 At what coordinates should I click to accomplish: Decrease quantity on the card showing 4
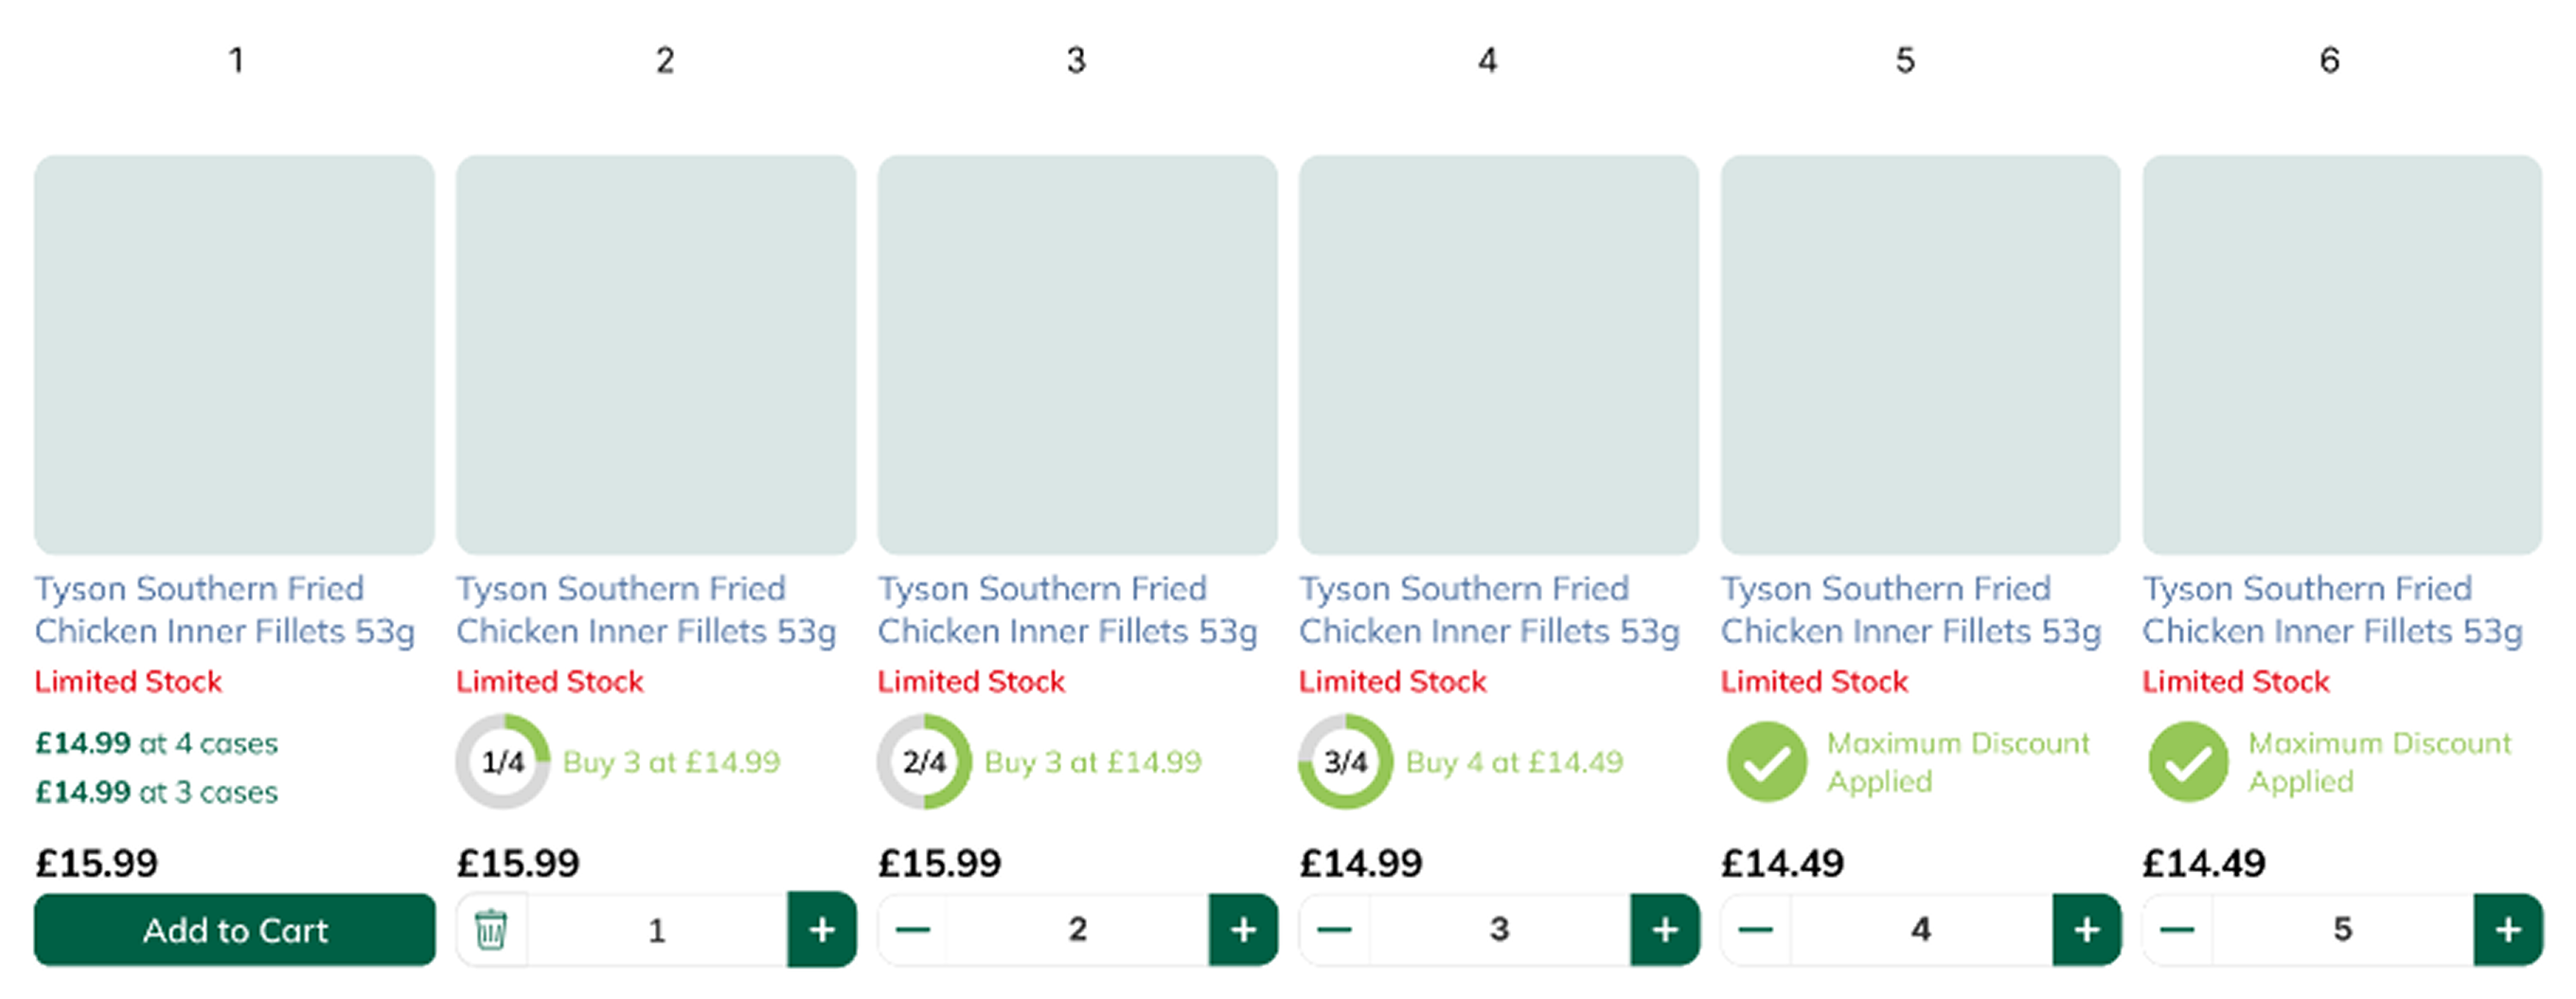pyautogui.click(x=1755, y=930)
